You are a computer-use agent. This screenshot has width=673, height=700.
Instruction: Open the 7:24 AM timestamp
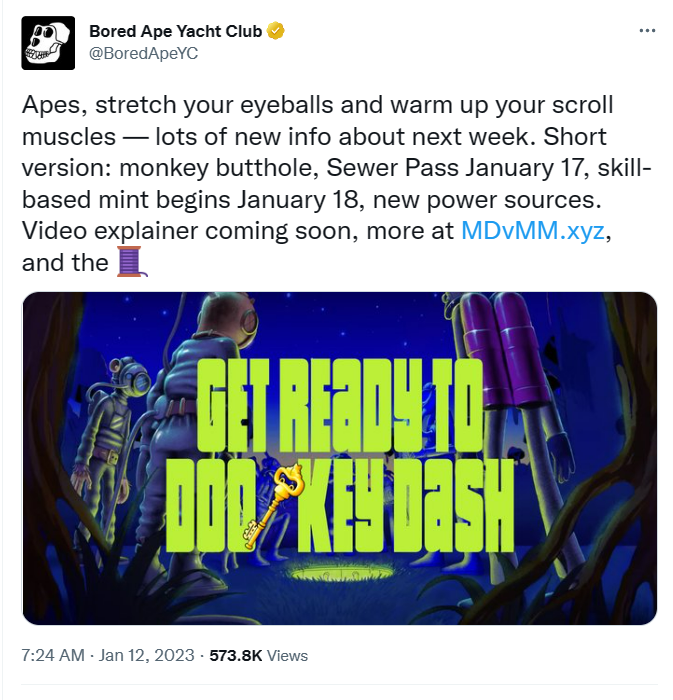click(x=53, y=655)
